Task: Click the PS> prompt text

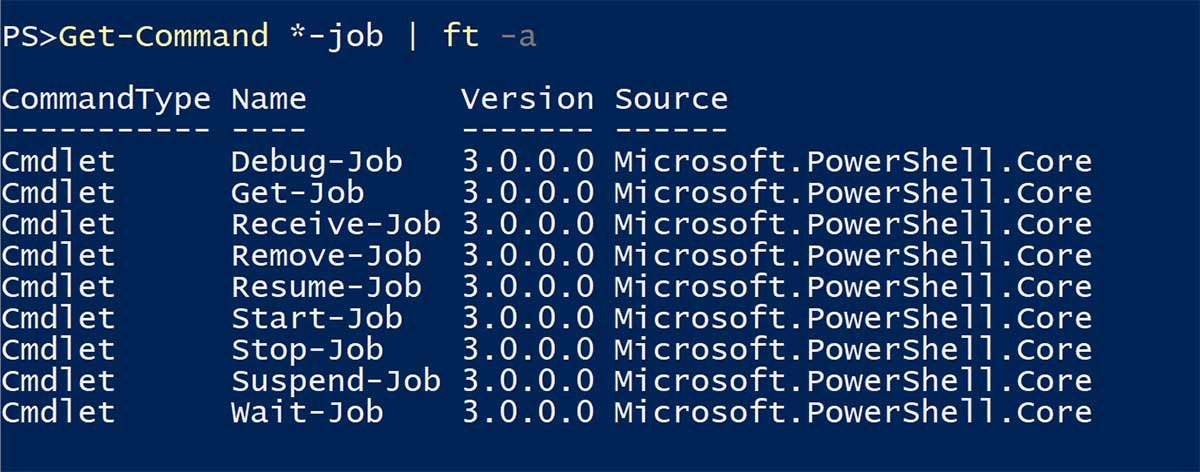Action: (29, 37)
